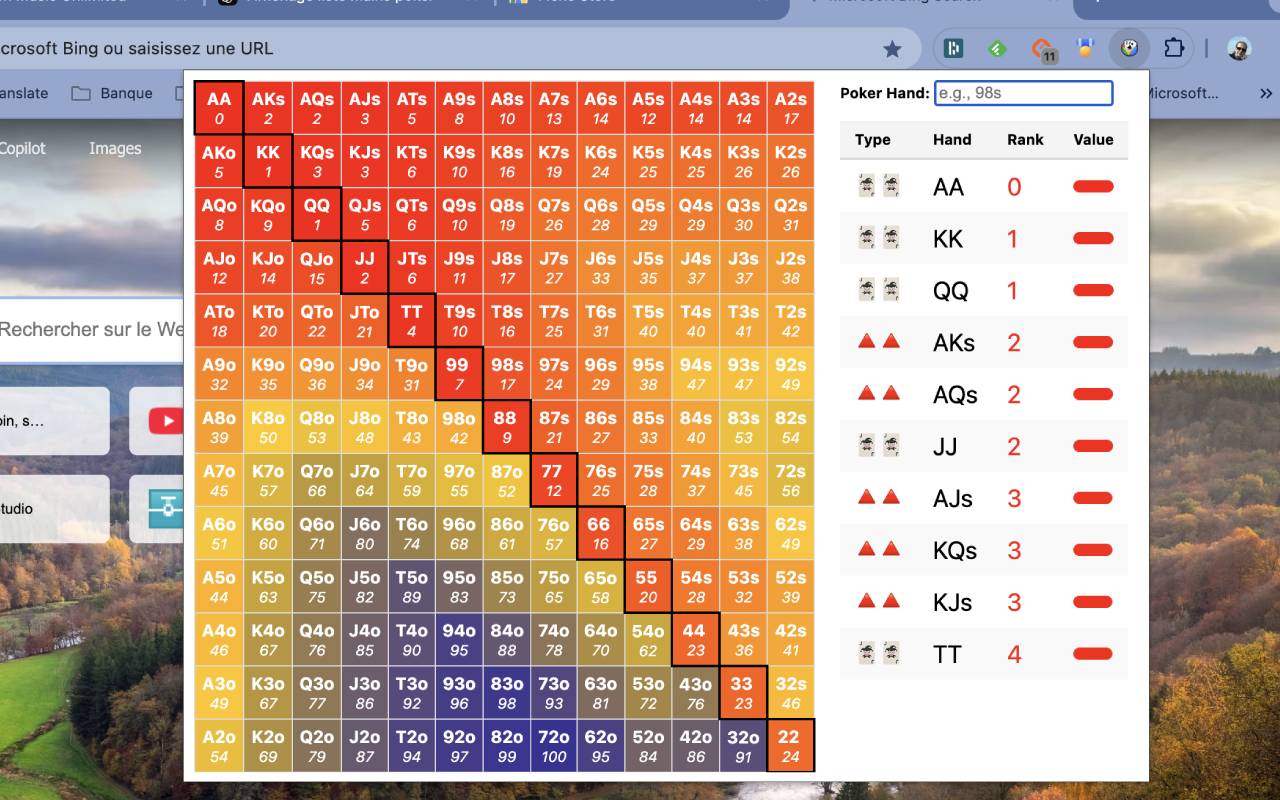The width and height of the screenshot is (1280, 800).
Task: Open the Microsoft bookmark link
Action: pyautogui.click(x=1184, y=93)
